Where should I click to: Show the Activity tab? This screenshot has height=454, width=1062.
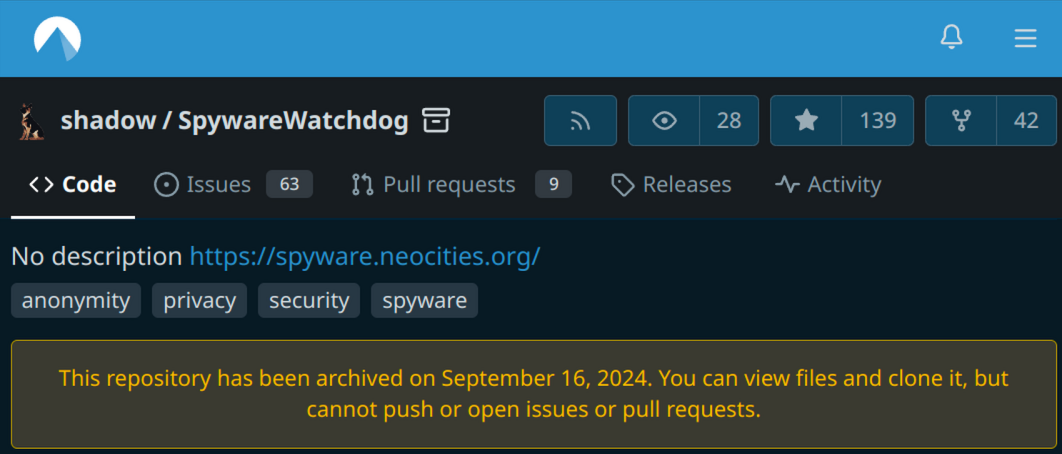(x=828, y=185)
